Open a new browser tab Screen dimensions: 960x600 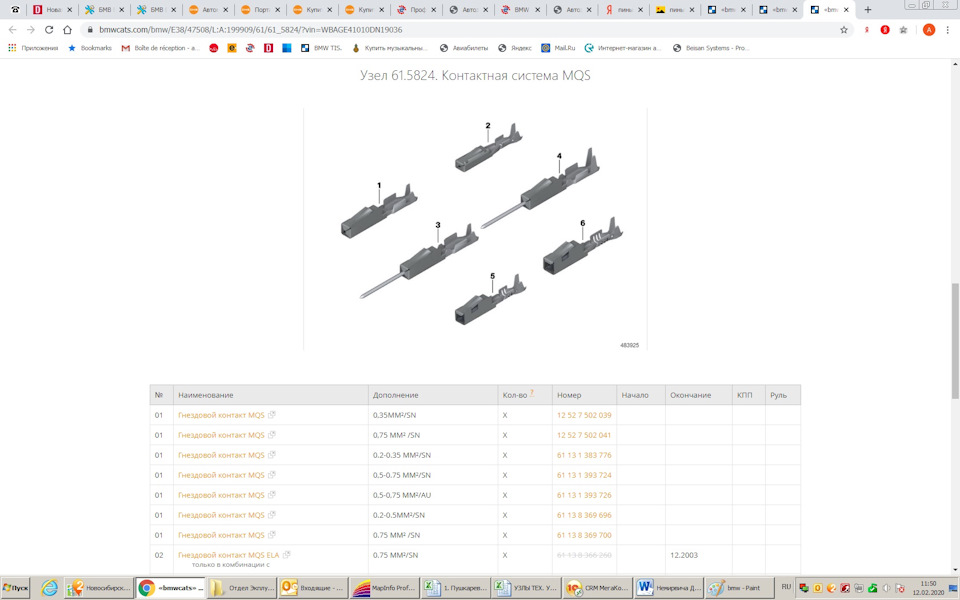click(867, 10)
